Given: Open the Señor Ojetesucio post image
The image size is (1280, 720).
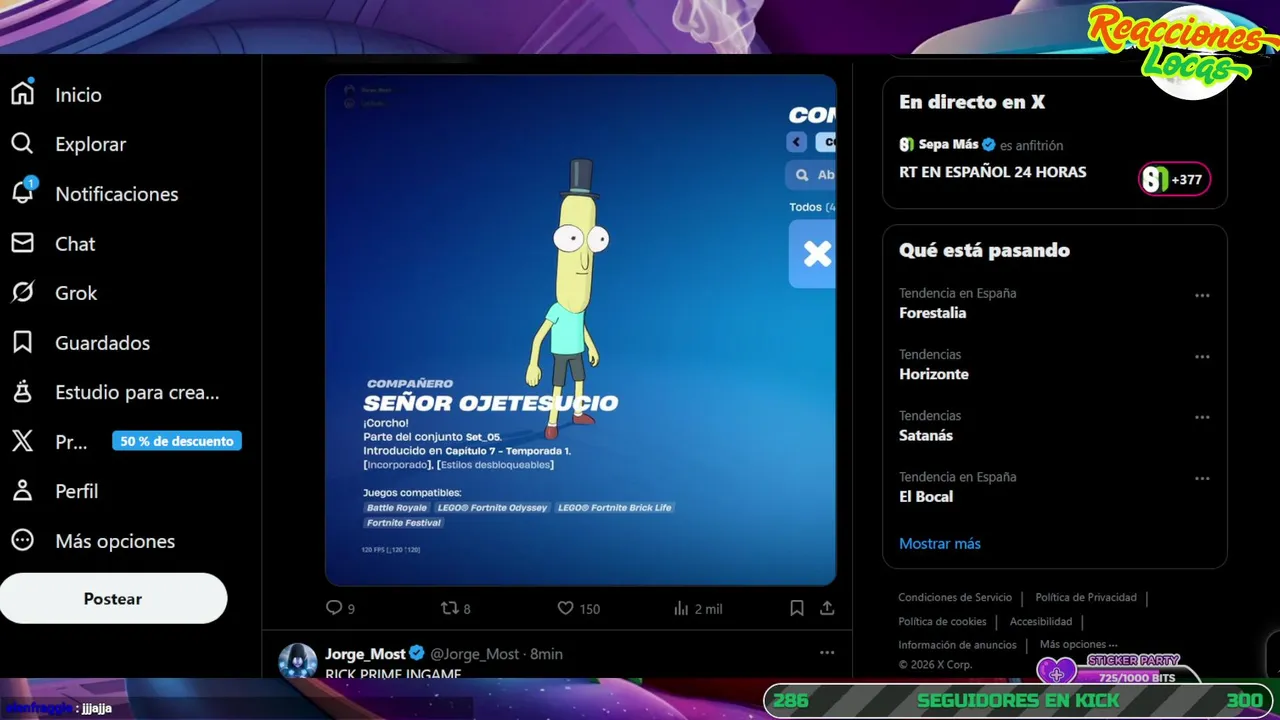Looking at the screenshot, I should [580, 330].
